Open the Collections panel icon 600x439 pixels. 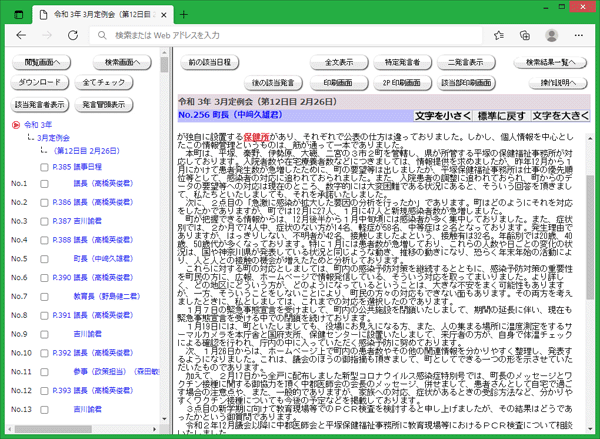point(525,35)
